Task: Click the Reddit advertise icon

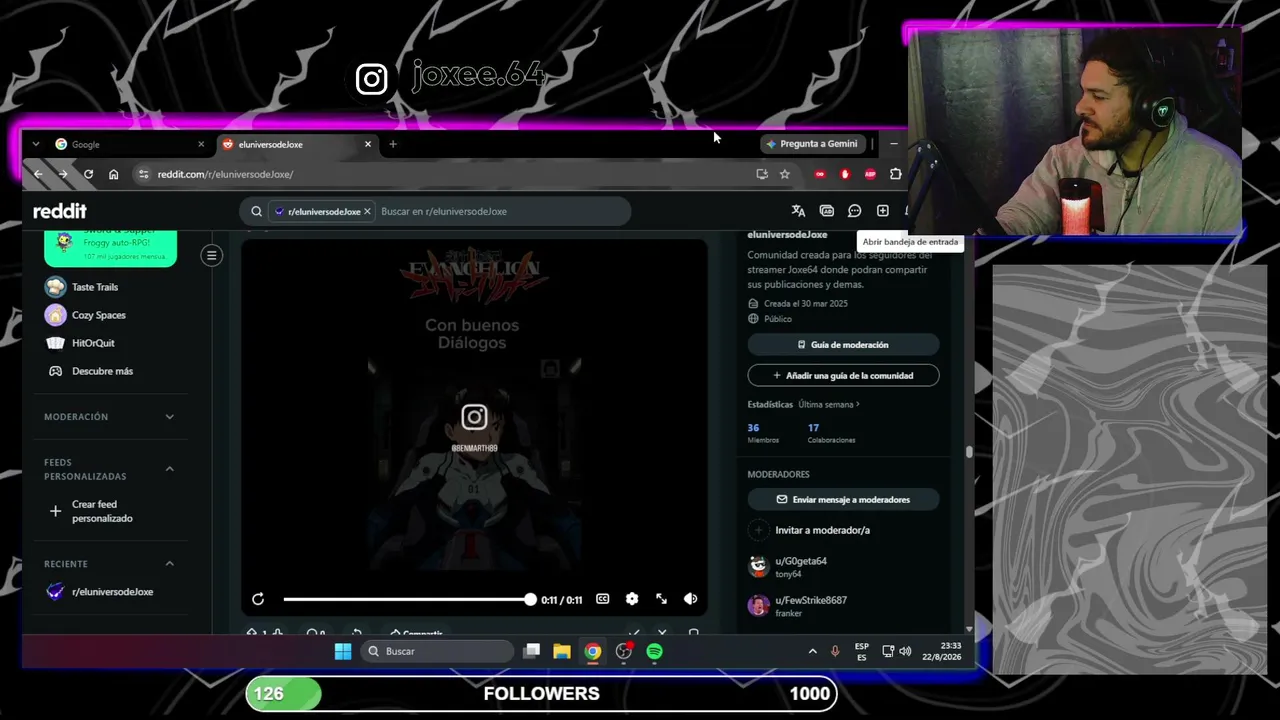Action: [x=826, y=211]
